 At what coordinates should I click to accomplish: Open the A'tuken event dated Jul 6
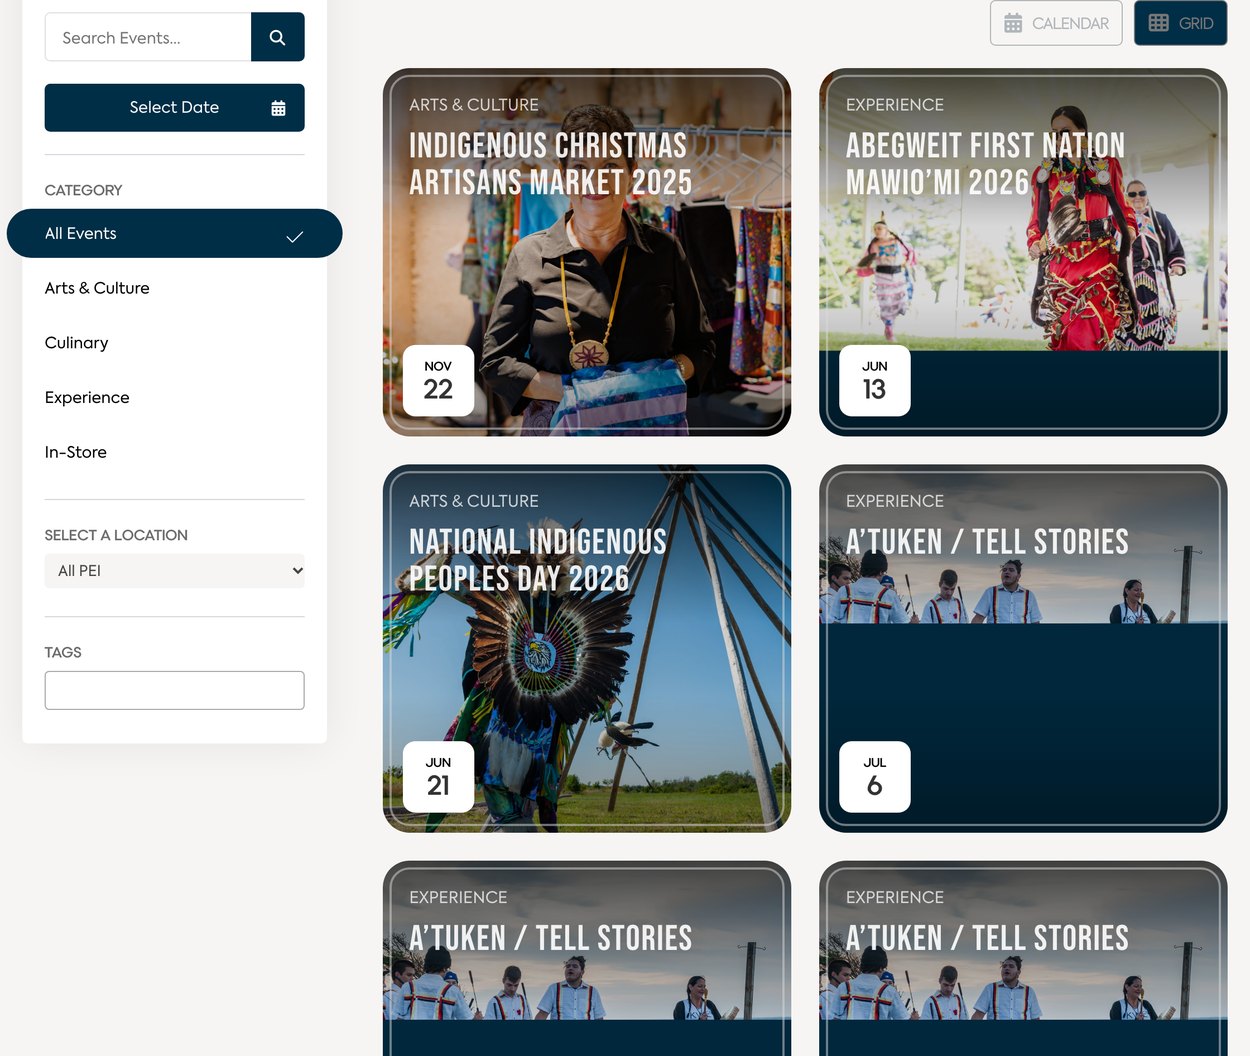click(x=1023, y=648)
